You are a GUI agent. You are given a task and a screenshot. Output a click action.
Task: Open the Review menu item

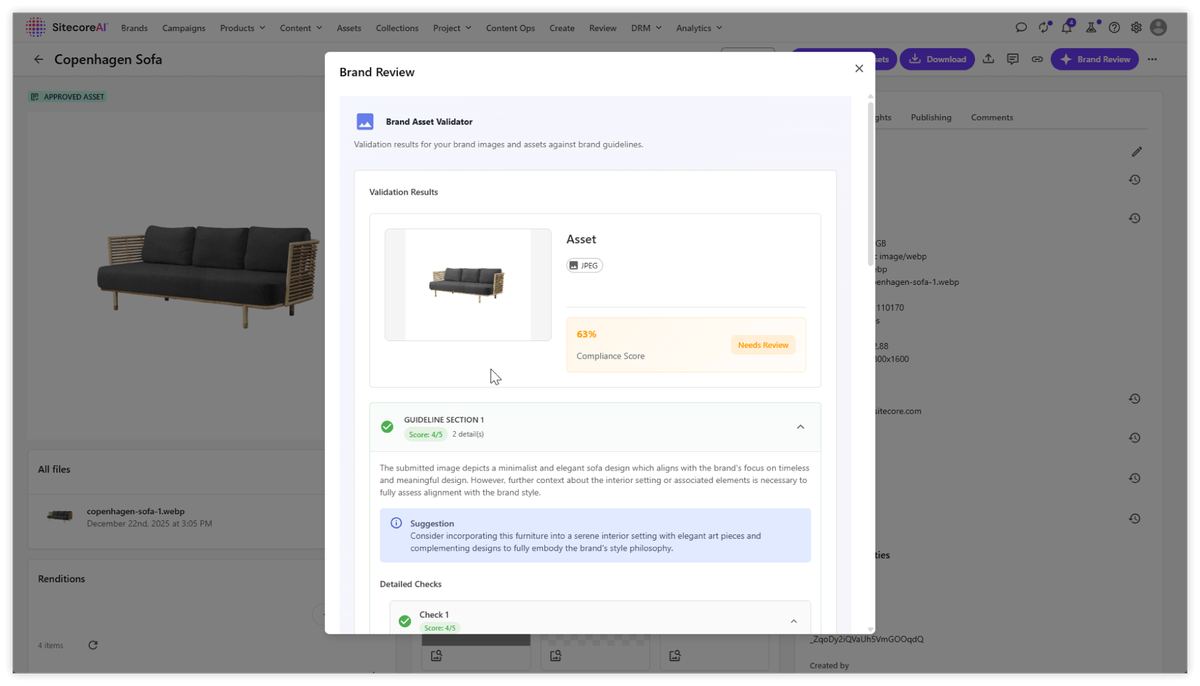(603, 28)
